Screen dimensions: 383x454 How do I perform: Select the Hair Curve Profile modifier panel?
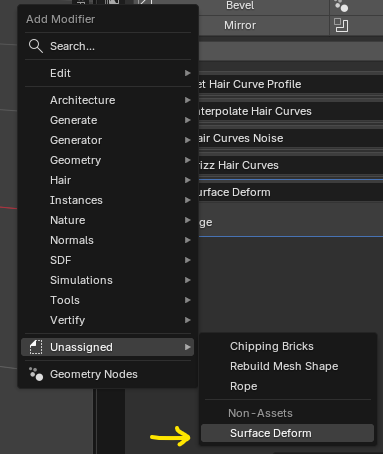(291, 84)
